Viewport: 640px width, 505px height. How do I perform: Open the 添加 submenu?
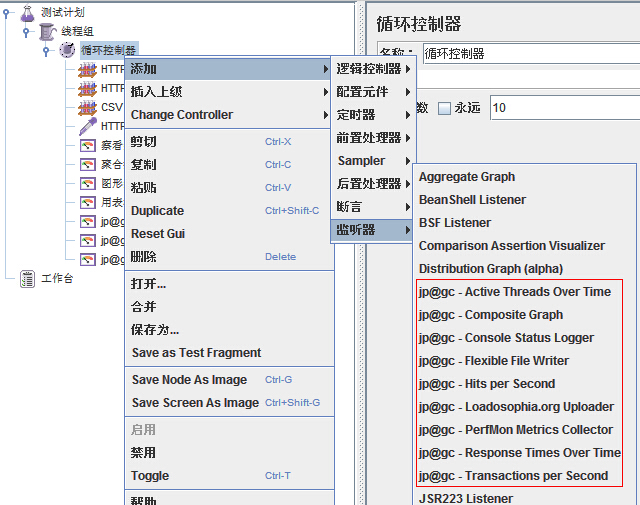point(228,69)
